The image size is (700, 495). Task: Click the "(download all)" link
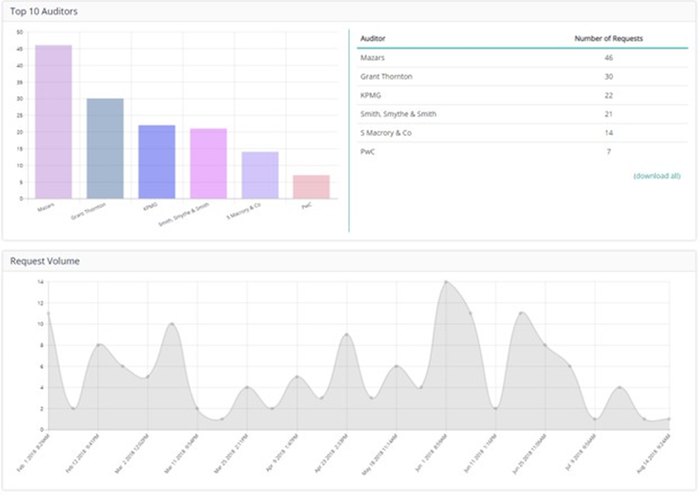tap(657, 175)
